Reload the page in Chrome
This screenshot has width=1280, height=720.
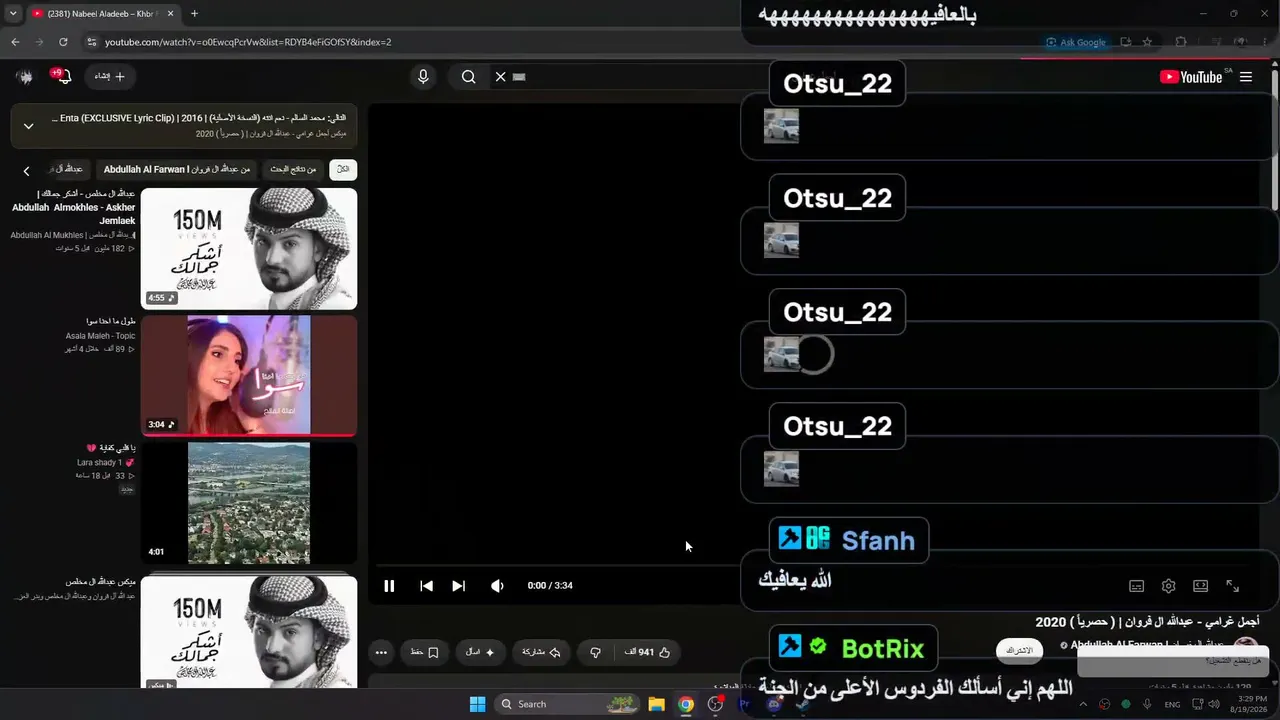tap(63, 42)
